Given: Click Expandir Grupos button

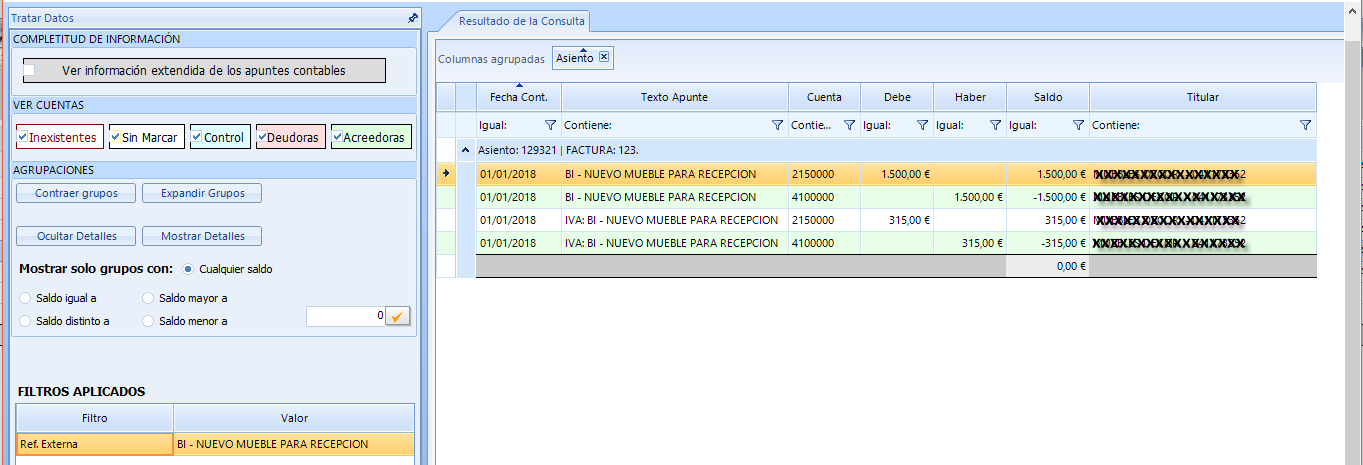Looking at the screenshot, I should pos(202,193).
